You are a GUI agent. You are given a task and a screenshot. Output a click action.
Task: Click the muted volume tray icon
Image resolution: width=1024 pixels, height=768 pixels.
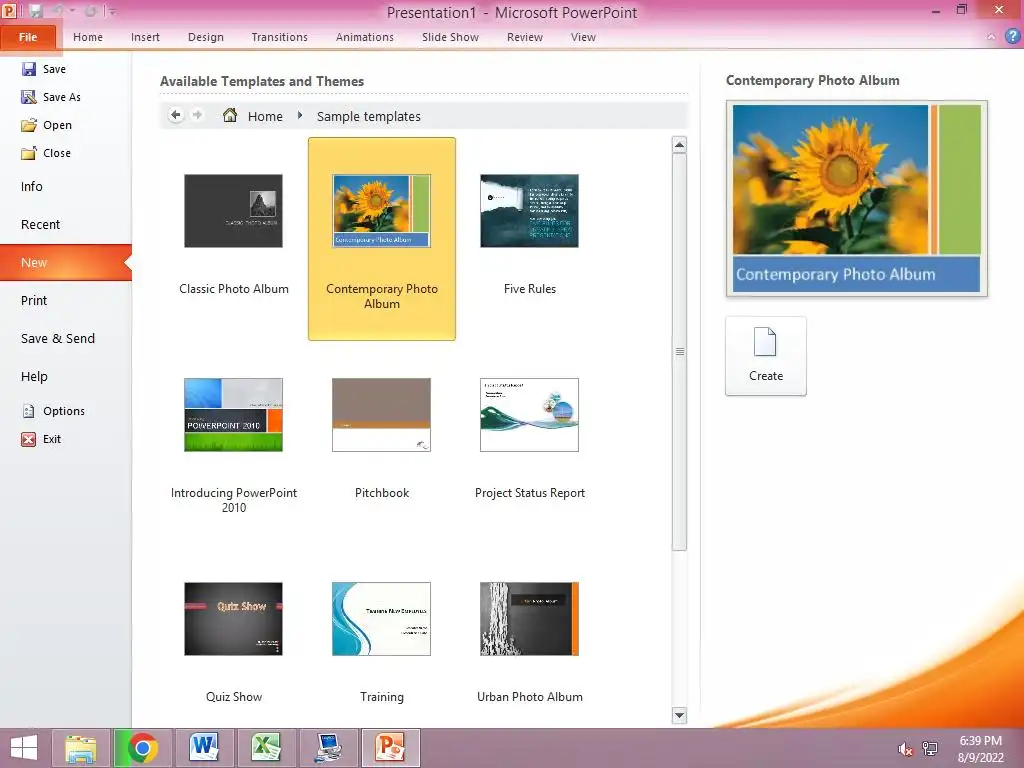pyautogui.click(x=905, y=749)
